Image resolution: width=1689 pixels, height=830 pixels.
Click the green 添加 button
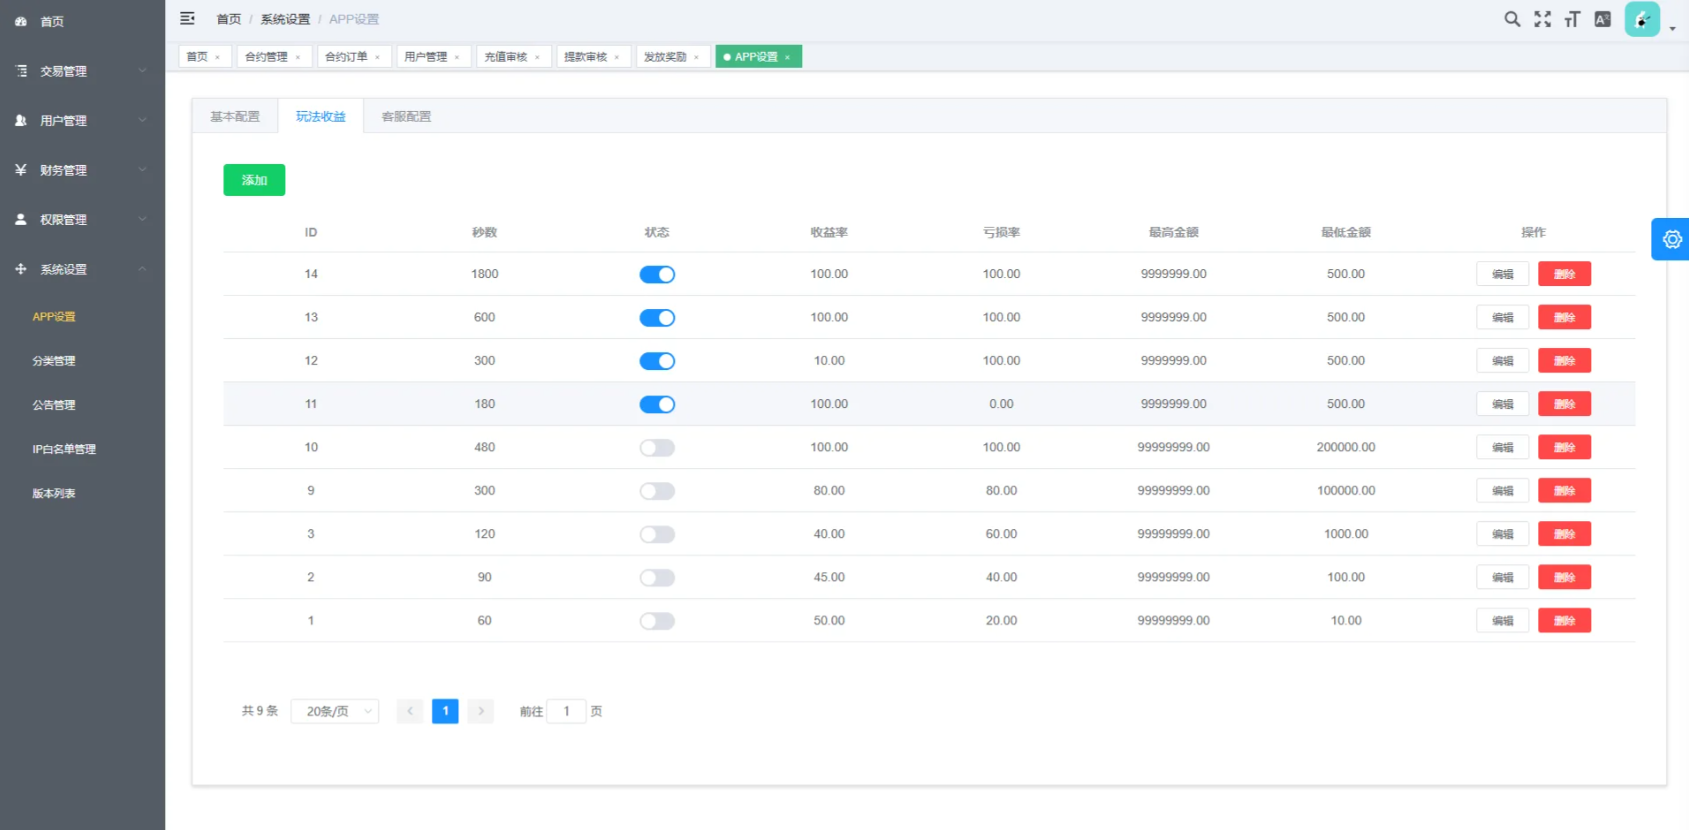pos(254,180)
